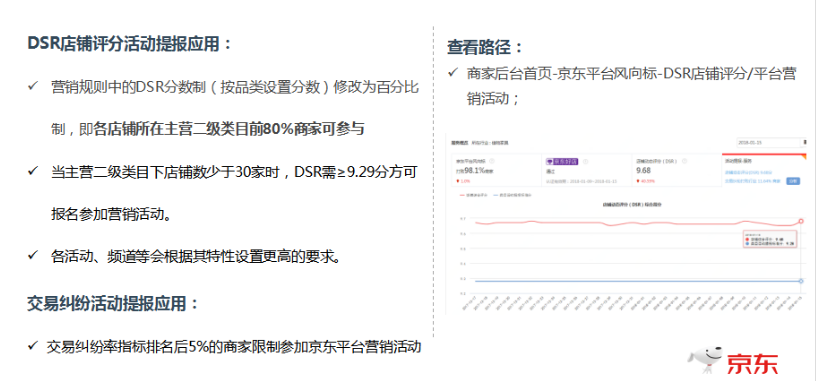This screenshot has width=816, height=381.
Task: Click the small blue button in 活动提报 card
Action: click(793, 181)
